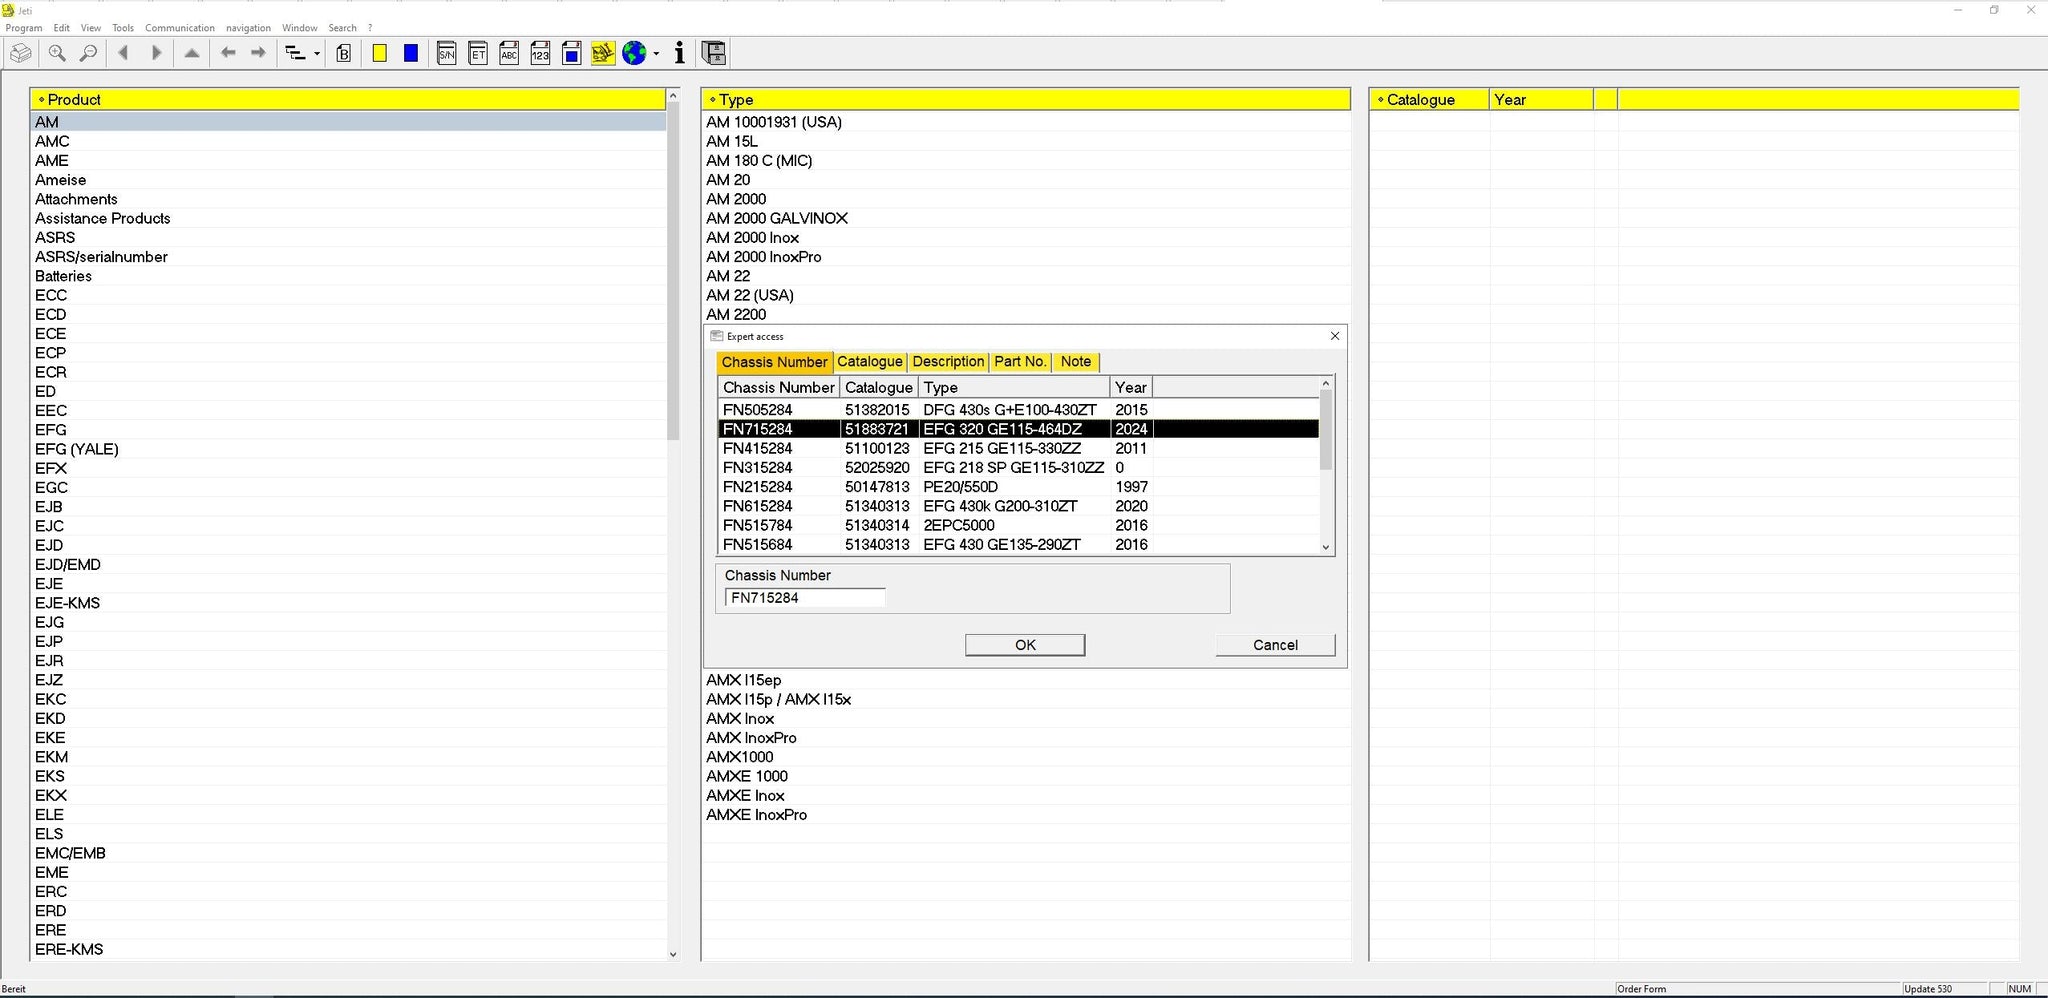Click the printer icon in toolbar
Screen dimensions: 2048x998
pyautogui.click(x=21, y=53)
